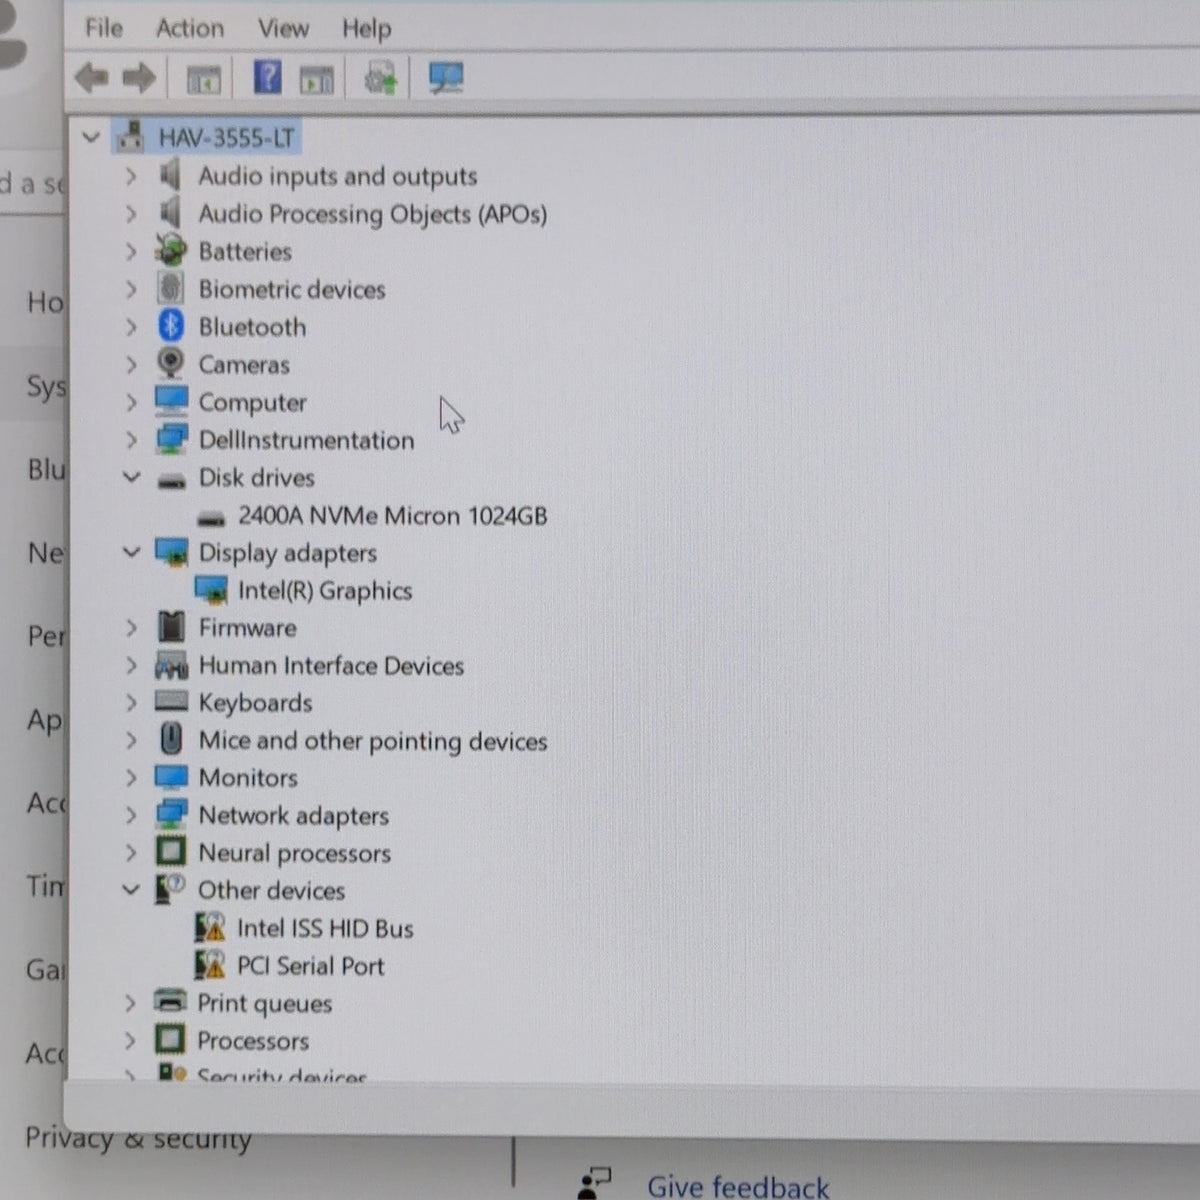
Task: Click the Scan for hardware changes monitor icon
Action: point(445,77)
